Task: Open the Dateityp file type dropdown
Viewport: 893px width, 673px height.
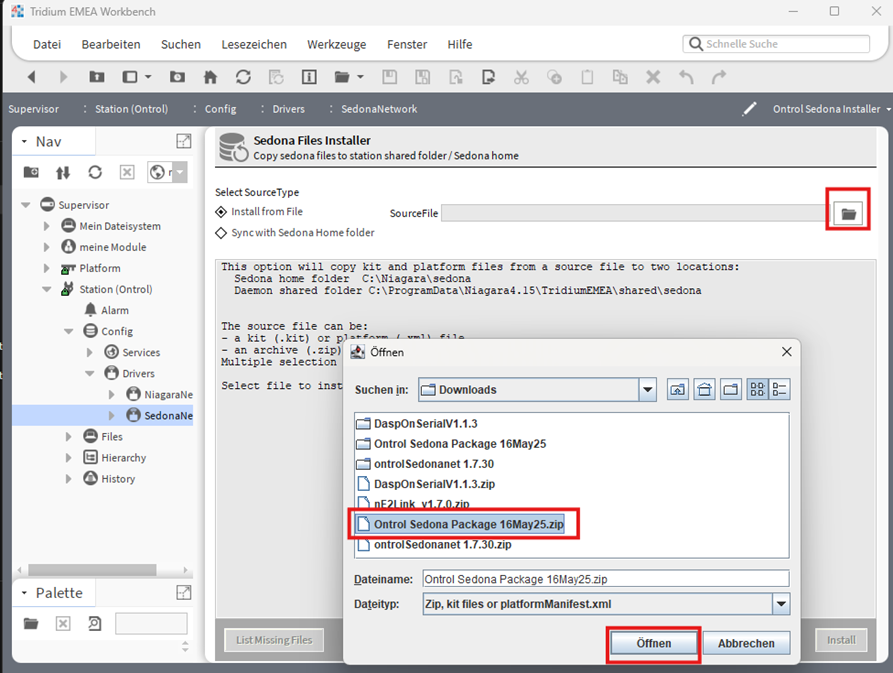Action: [x=781, y=604]
